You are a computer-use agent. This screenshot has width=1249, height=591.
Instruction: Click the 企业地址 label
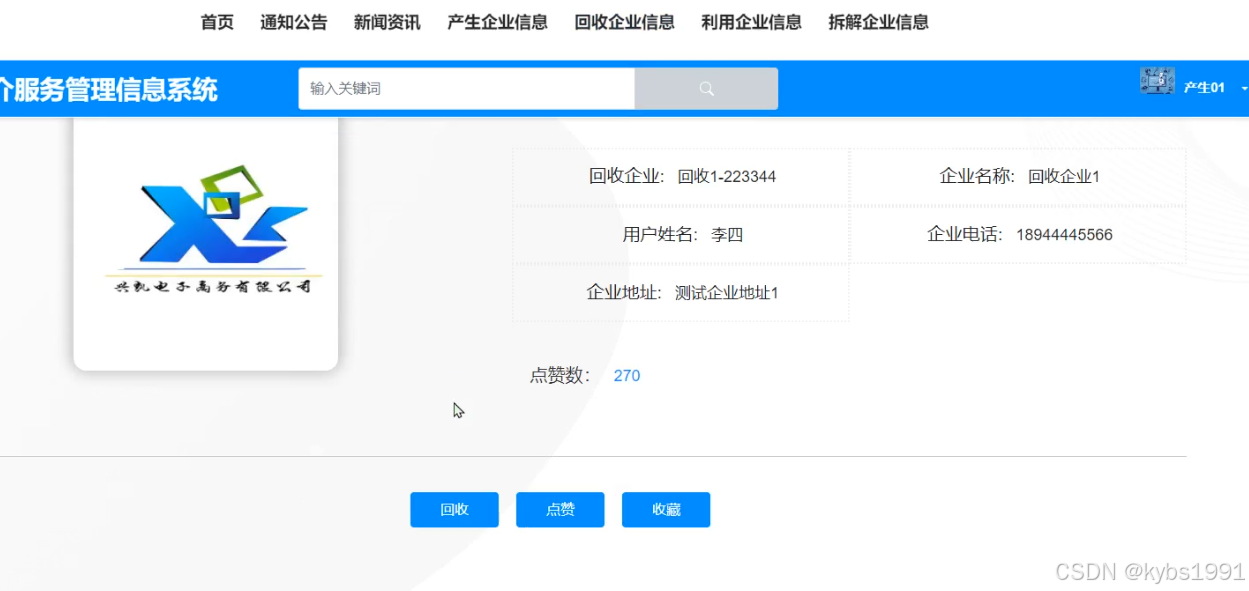[623, 293]
